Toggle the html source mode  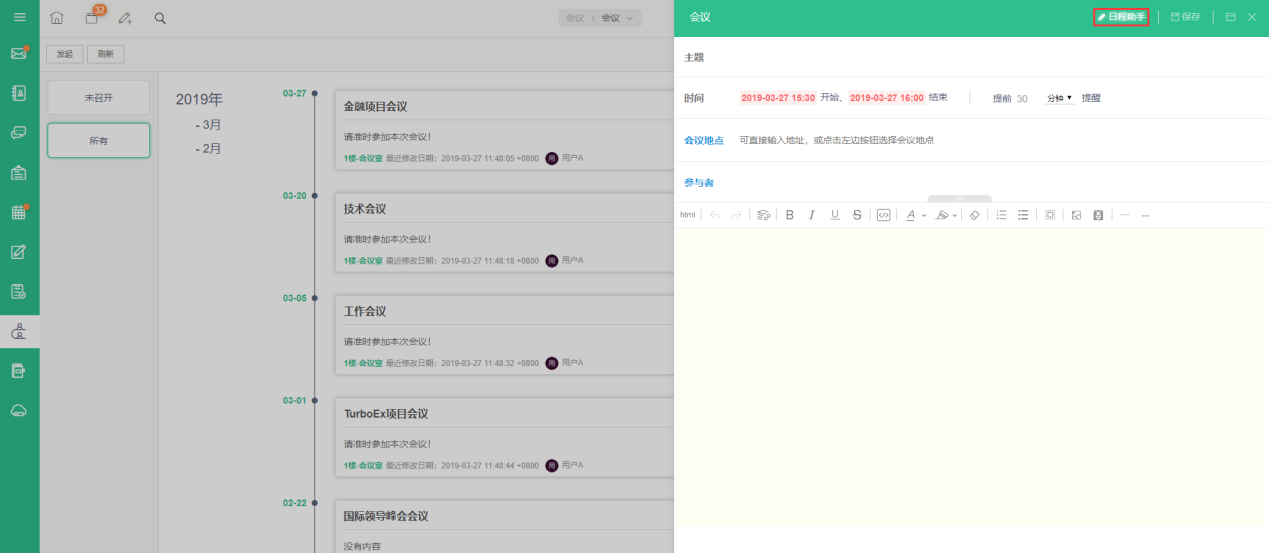[687, 215]
